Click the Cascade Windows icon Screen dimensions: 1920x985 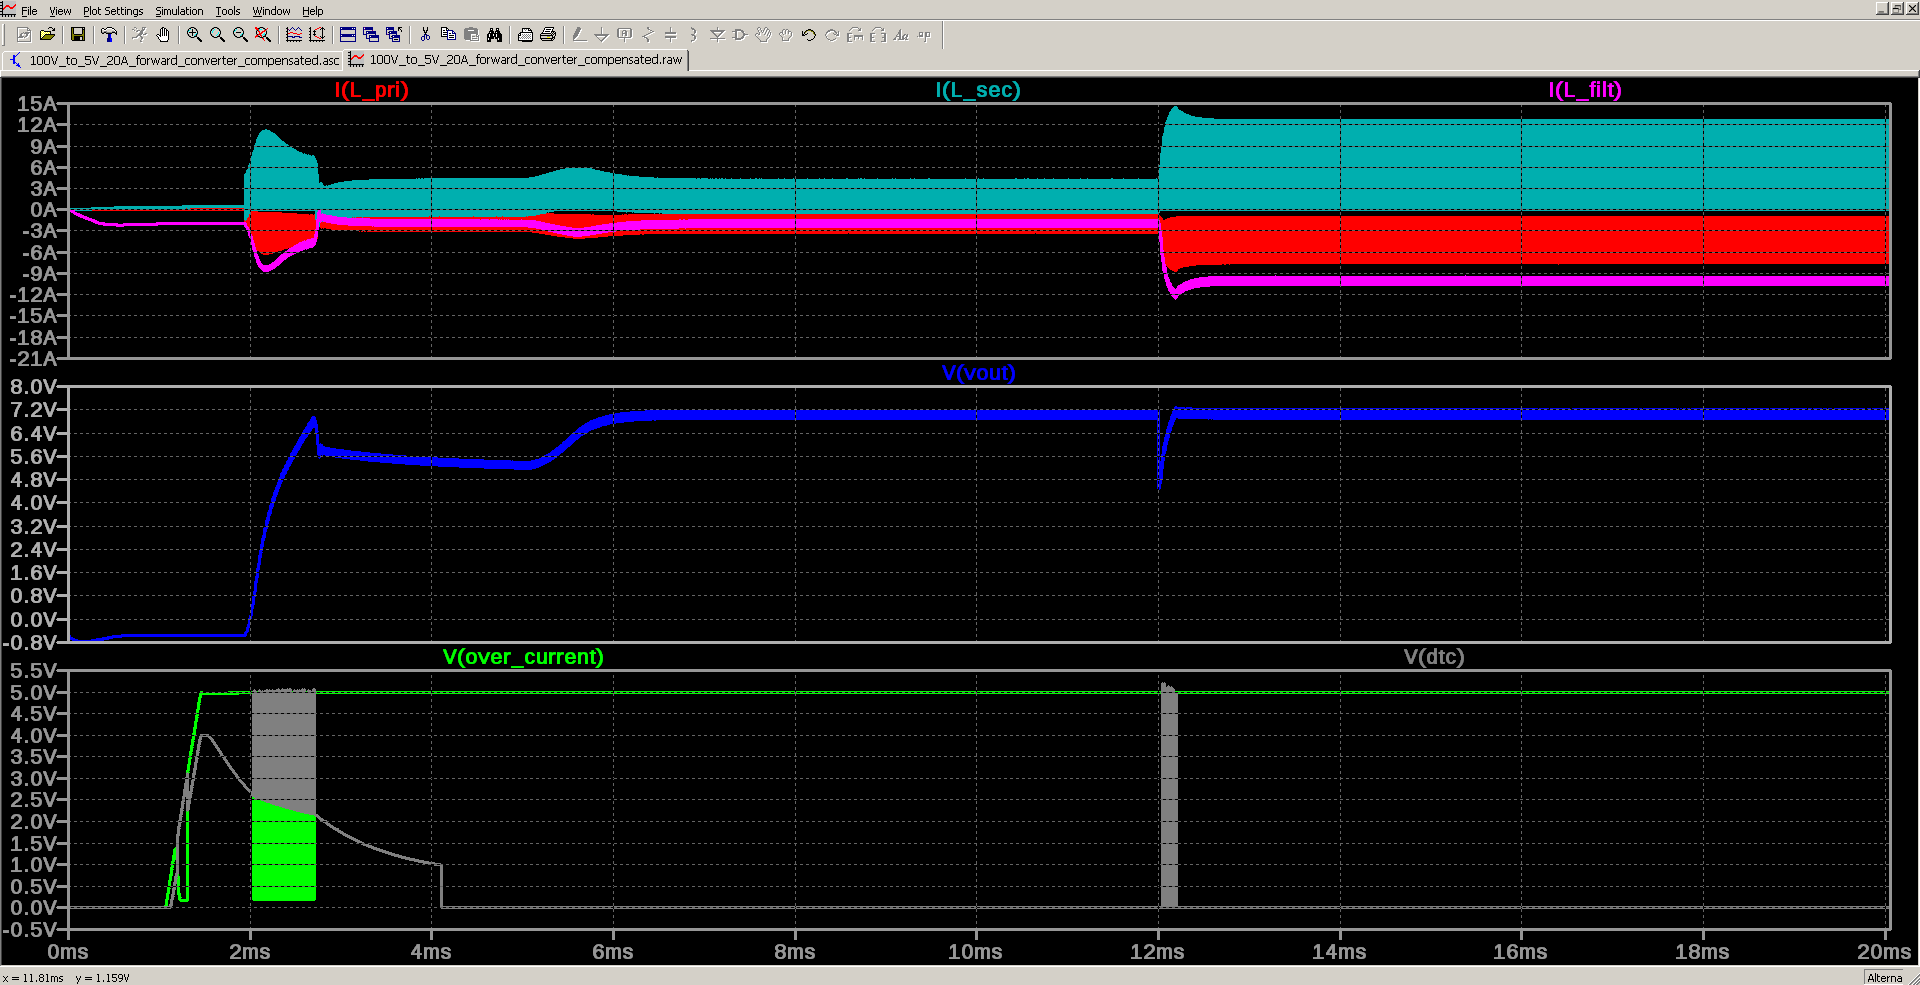371,35
